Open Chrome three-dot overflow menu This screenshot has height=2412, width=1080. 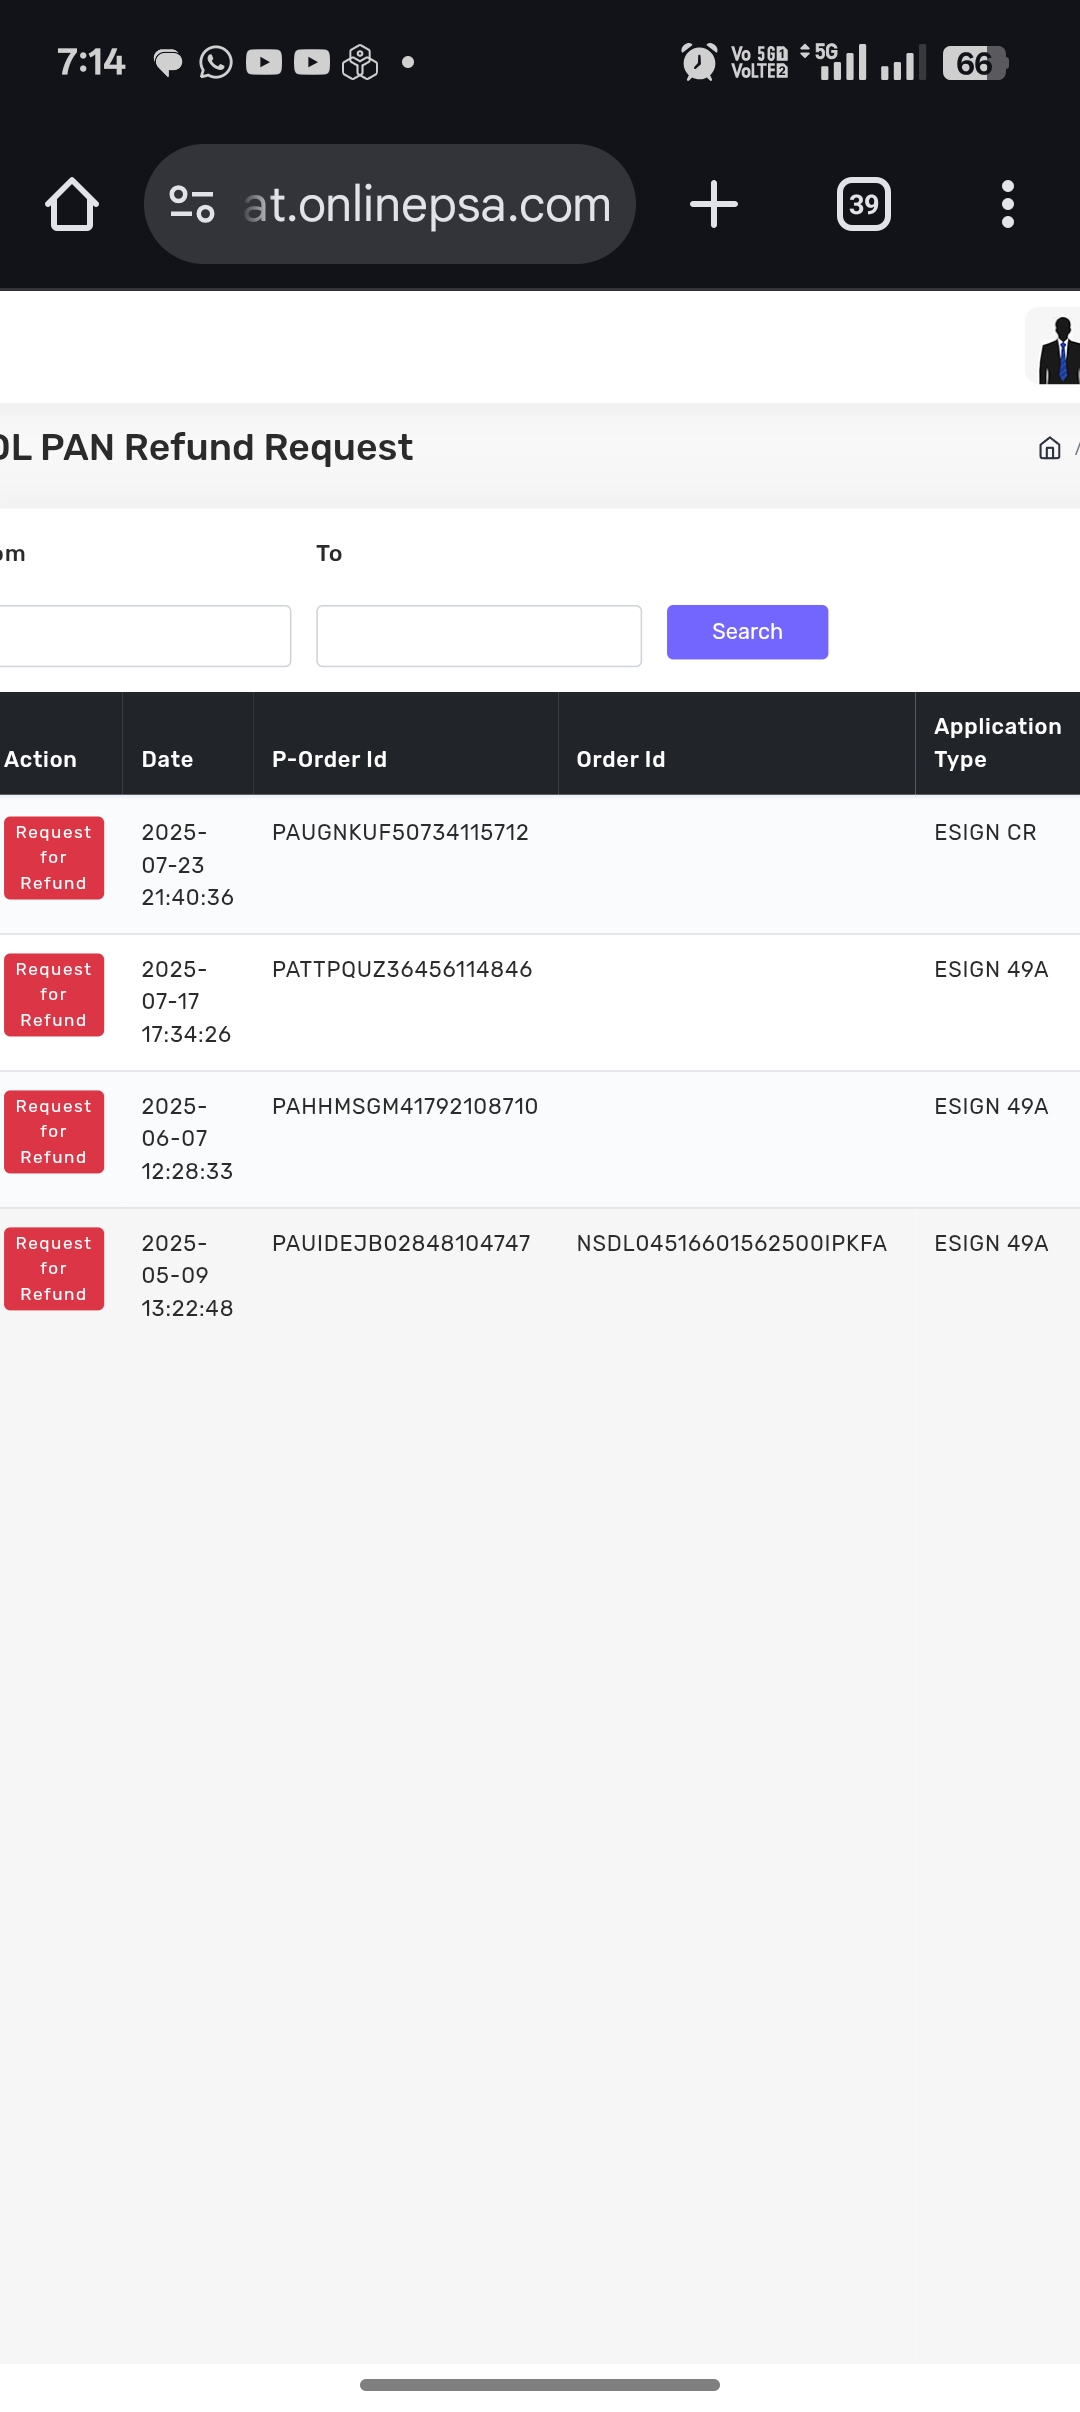[1007, 205]
